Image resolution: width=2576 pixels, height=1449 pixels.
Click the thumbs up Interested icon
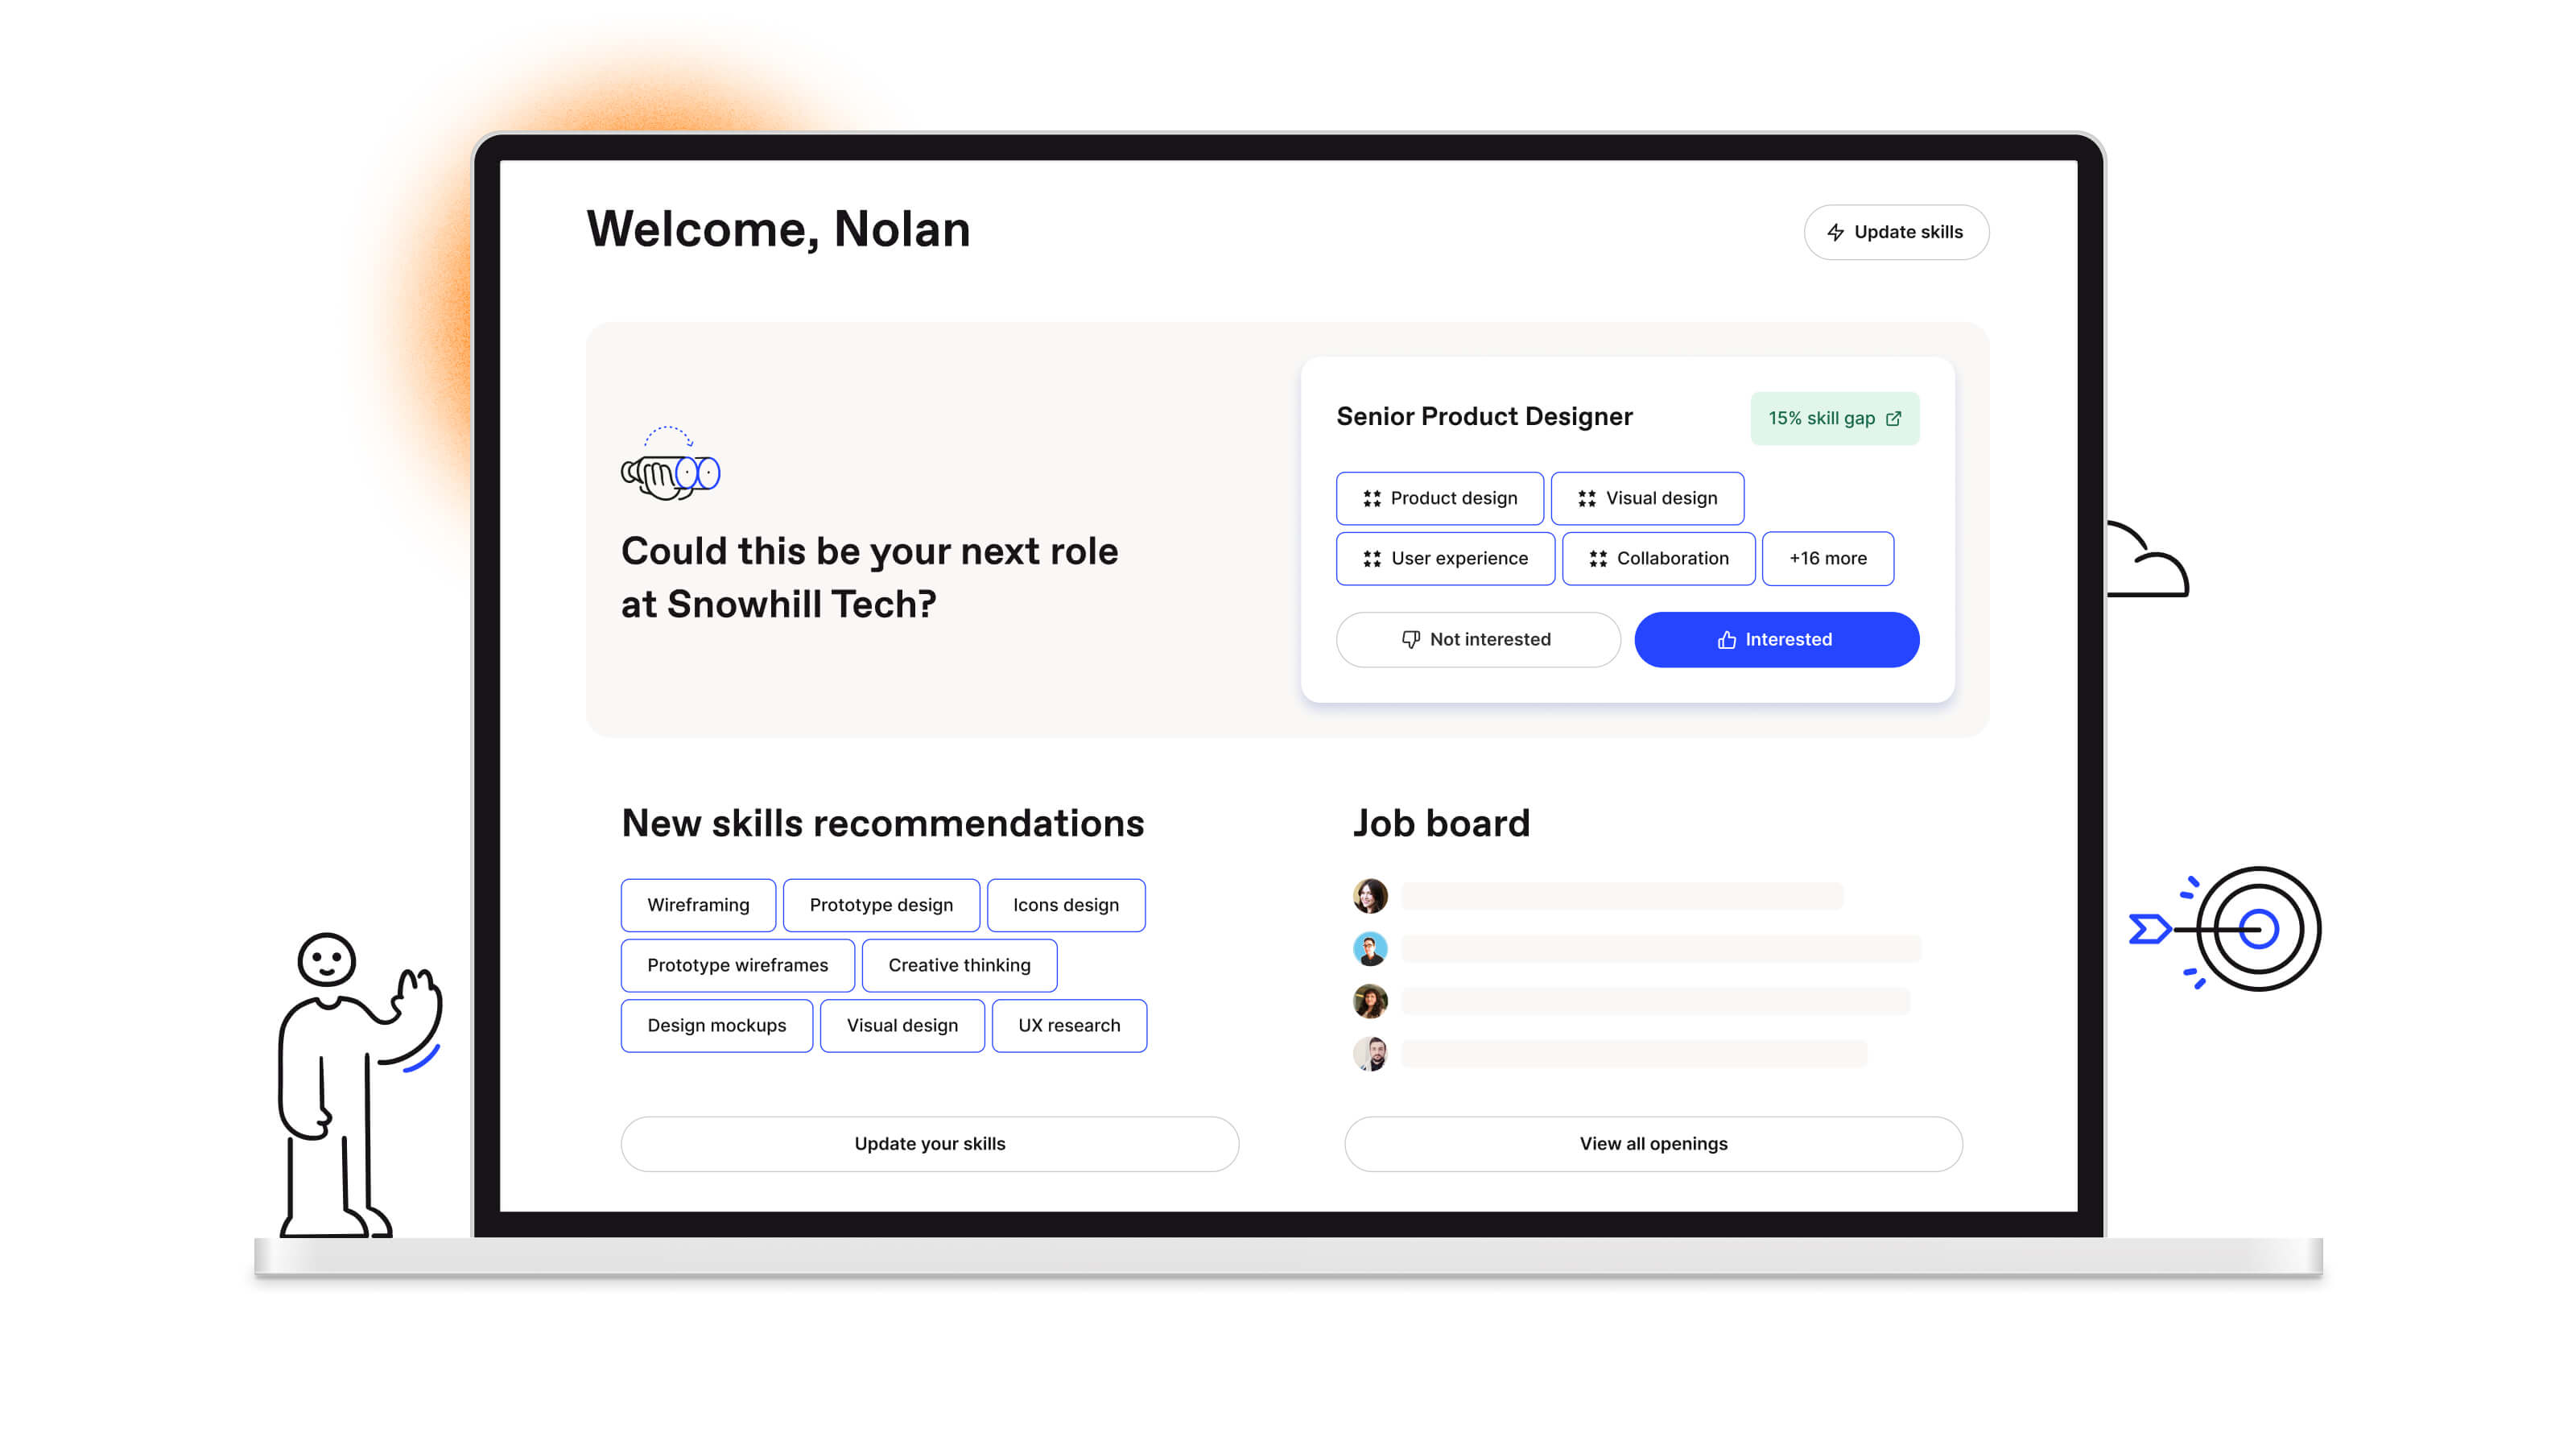pyautogui.click(x=1727, y=638)
